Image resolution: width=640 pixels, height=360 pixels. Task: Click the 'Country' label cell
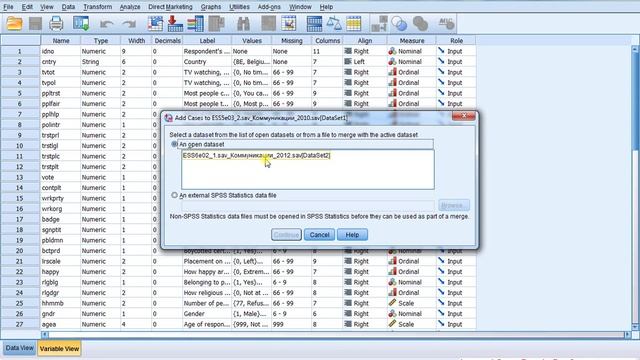point(207,62)
